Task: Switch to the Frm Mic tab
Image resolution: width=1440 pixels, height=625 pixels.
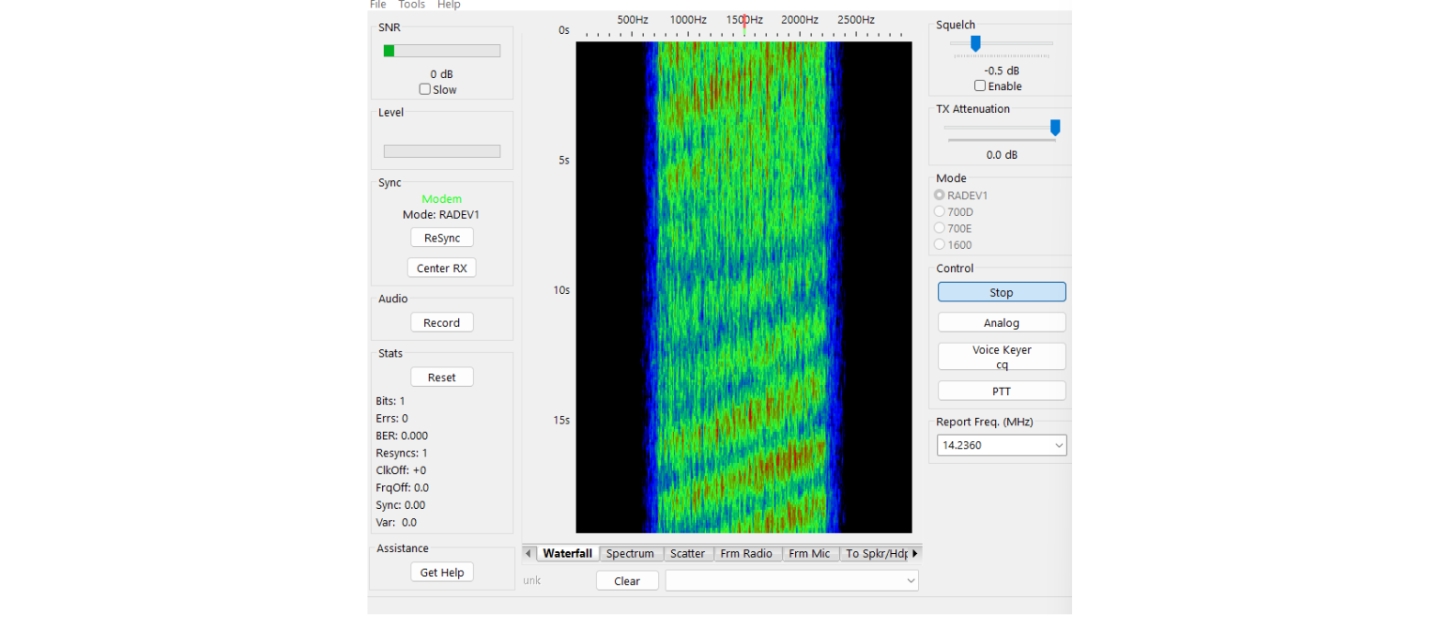Action: [809, 553]
